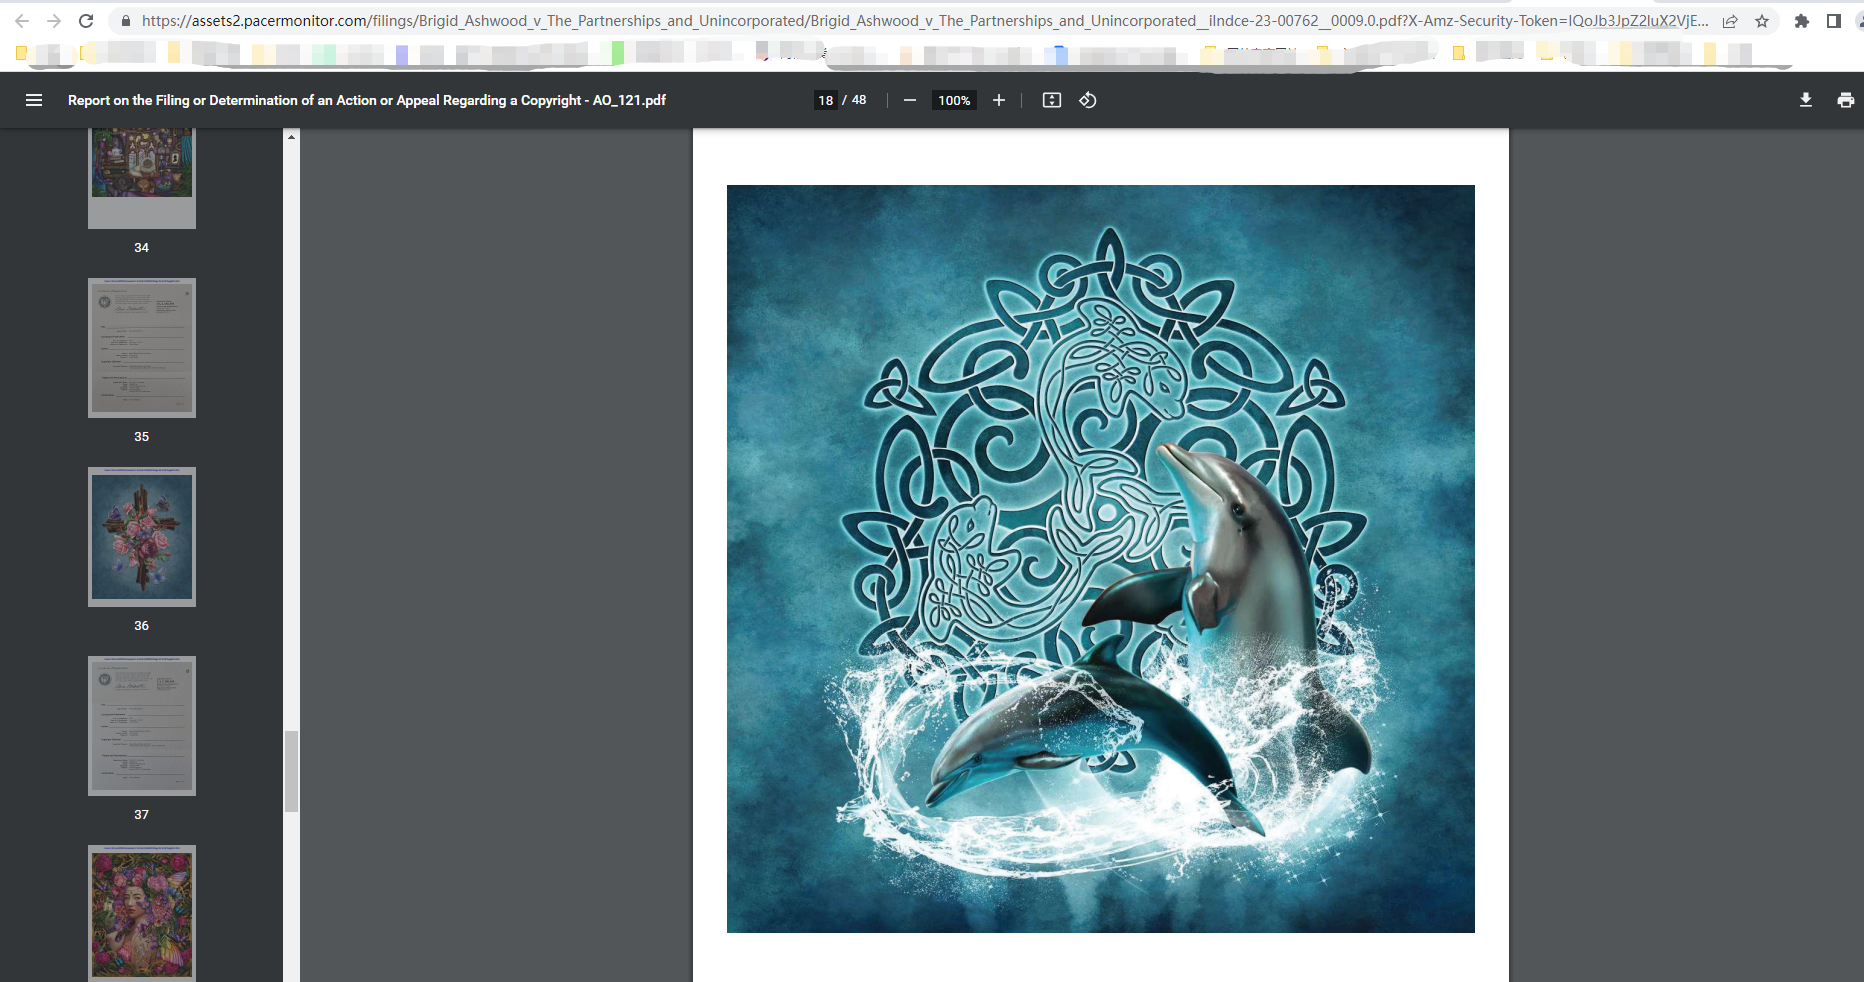Image resolution: width=1864 pixels, height=982 pixels.
Task: Bookmark this tab with the star
Action: click(1762, 21)
